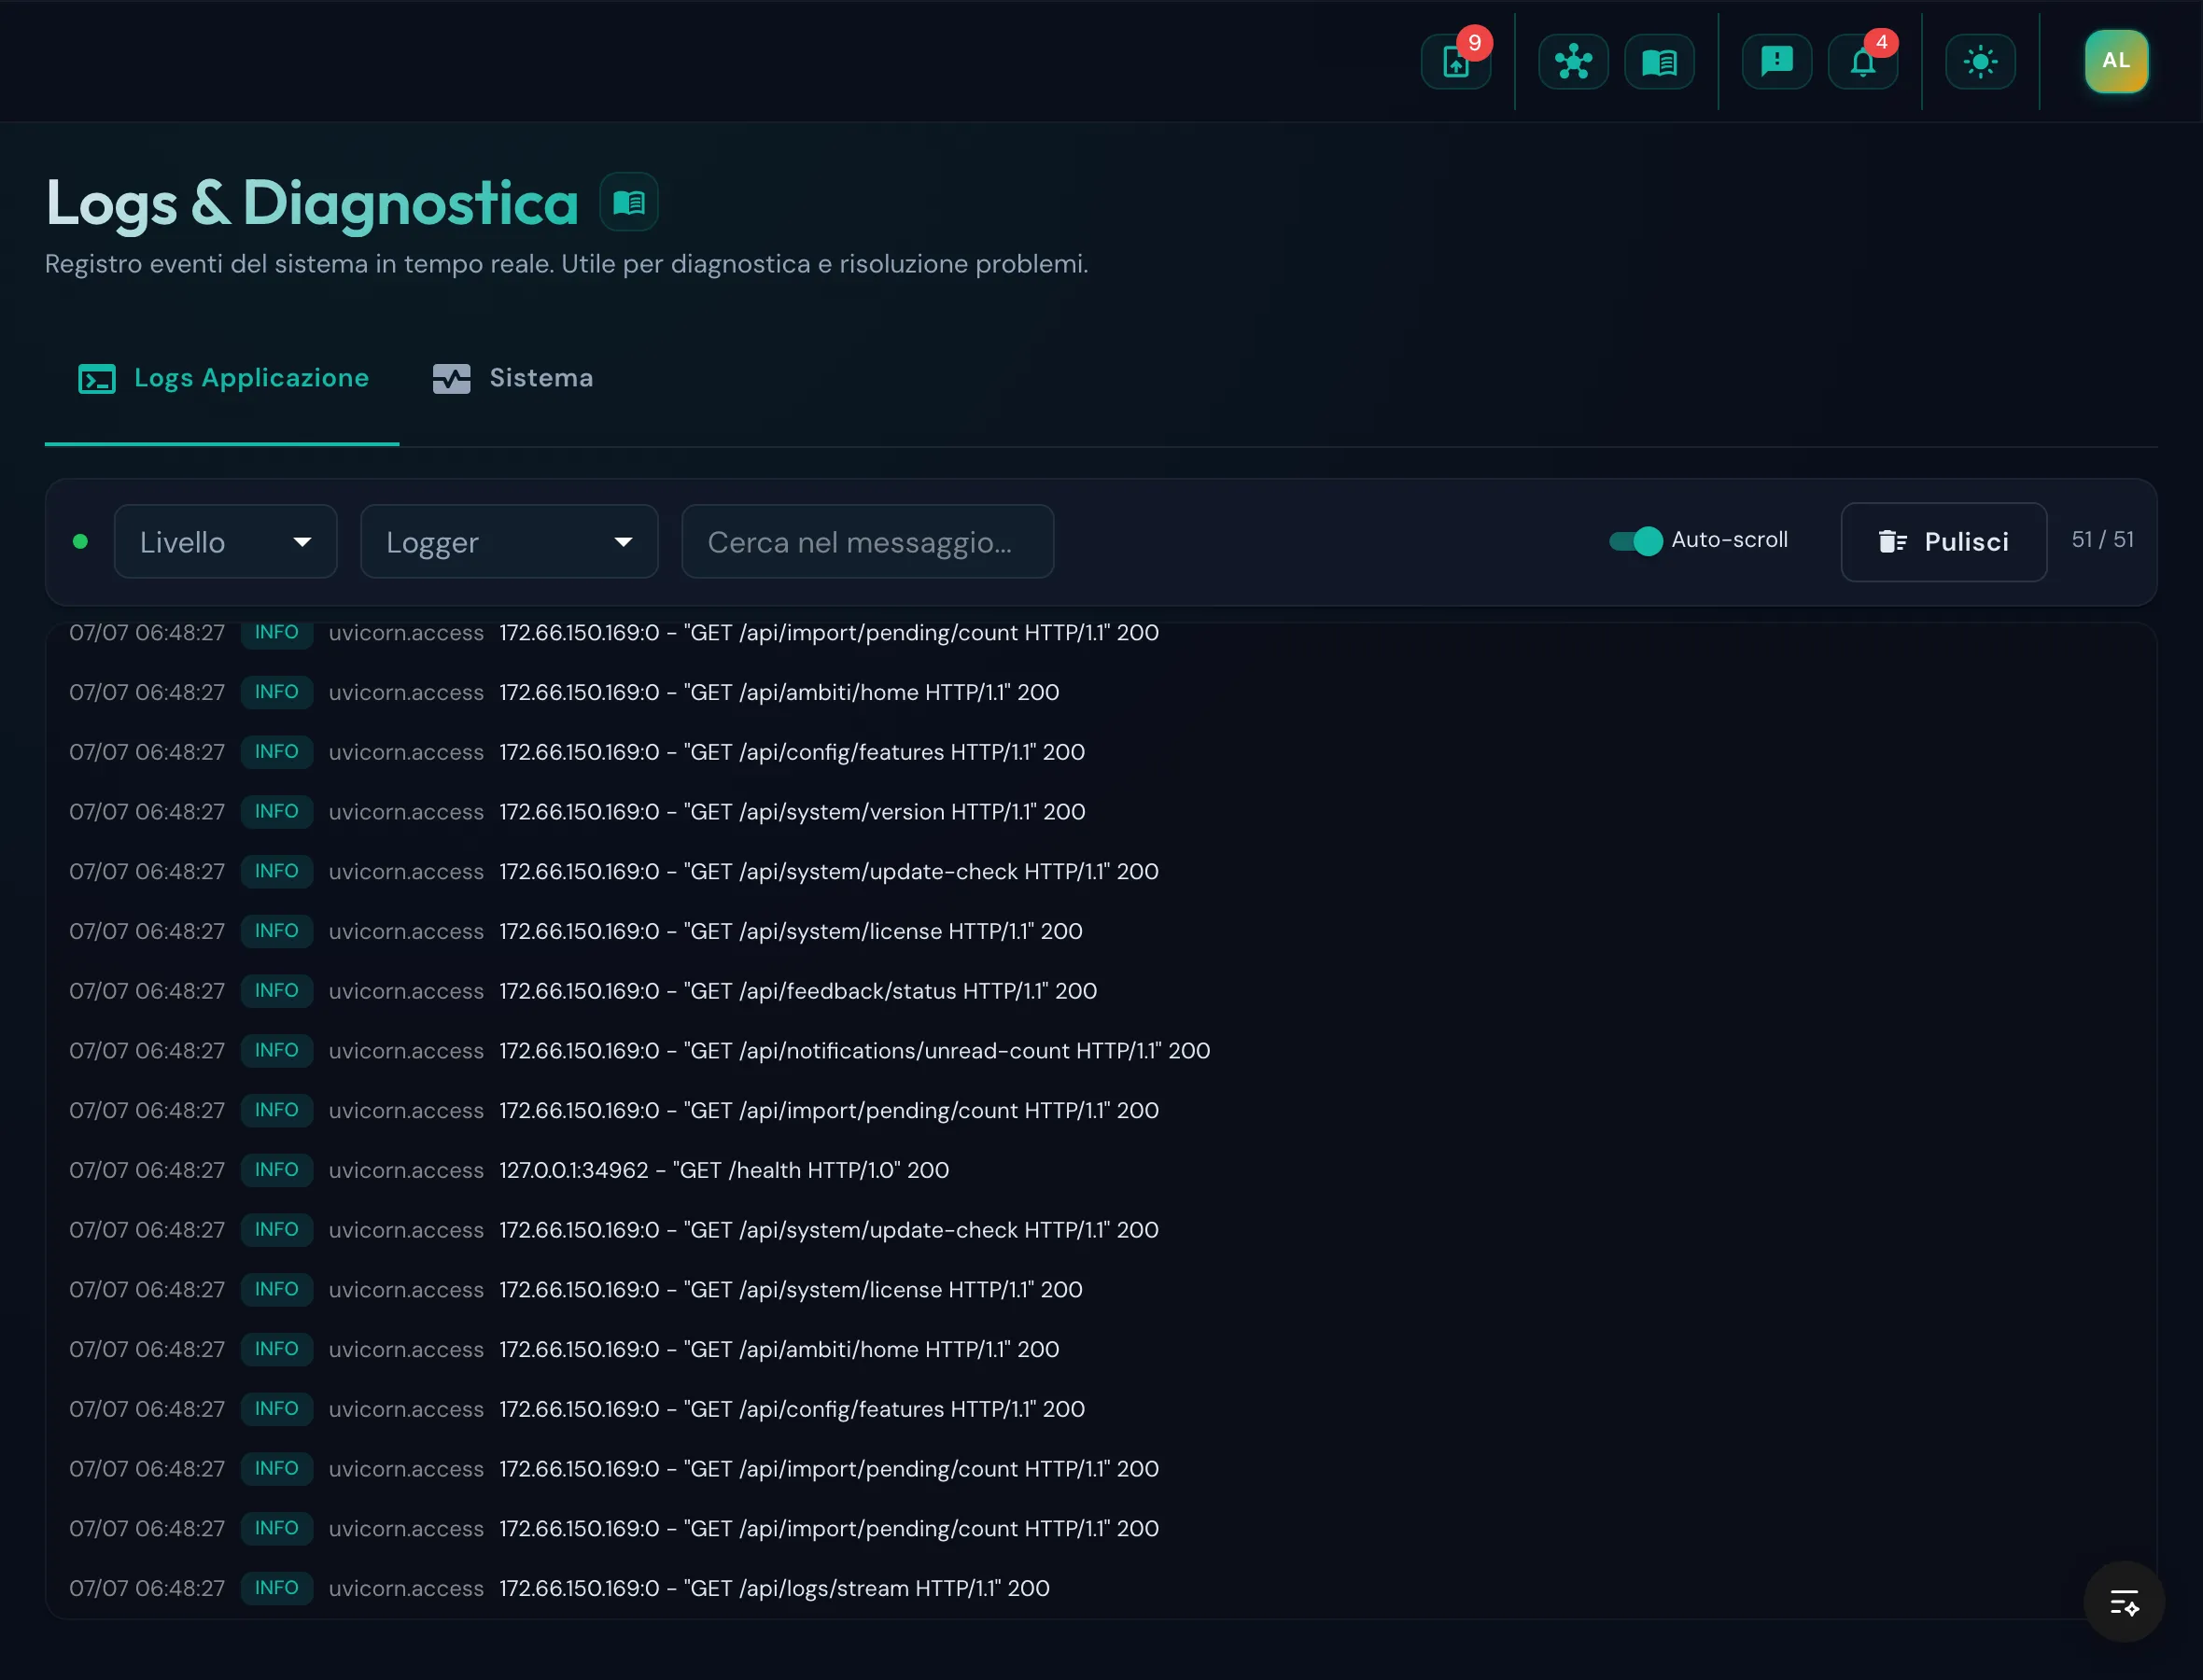Click the timestamp on the /api/feedback/status row
This screenshot has width=2203, height=1680.
147,991
